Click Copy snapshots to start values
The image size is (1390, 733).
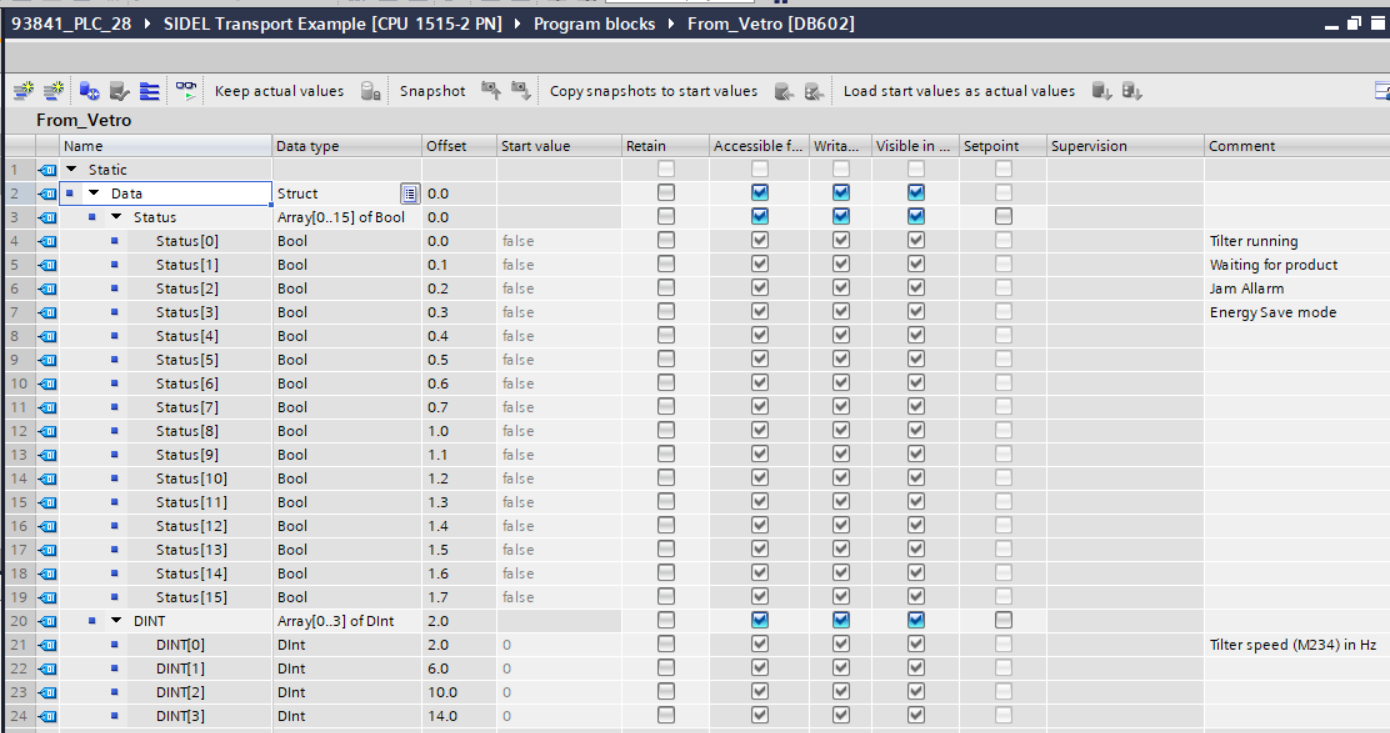[654, 91]
